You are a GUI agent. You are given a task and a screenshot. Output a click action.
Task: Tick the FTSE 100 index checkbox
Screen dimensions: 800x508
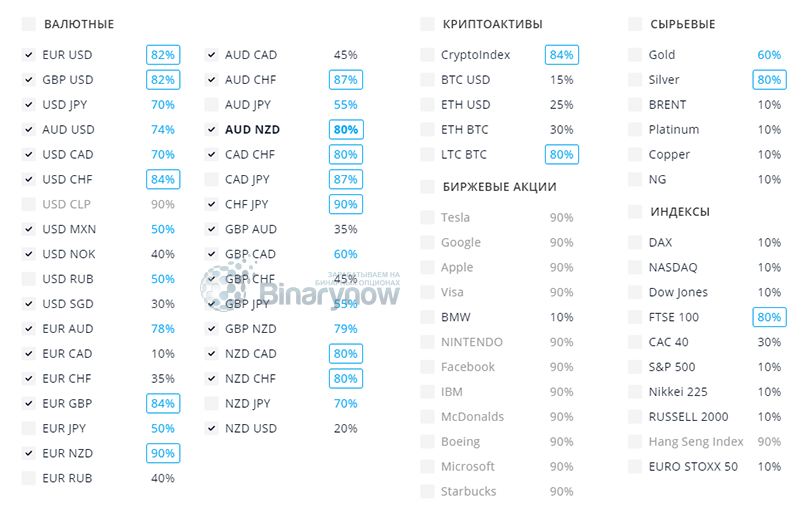point(635,317)
